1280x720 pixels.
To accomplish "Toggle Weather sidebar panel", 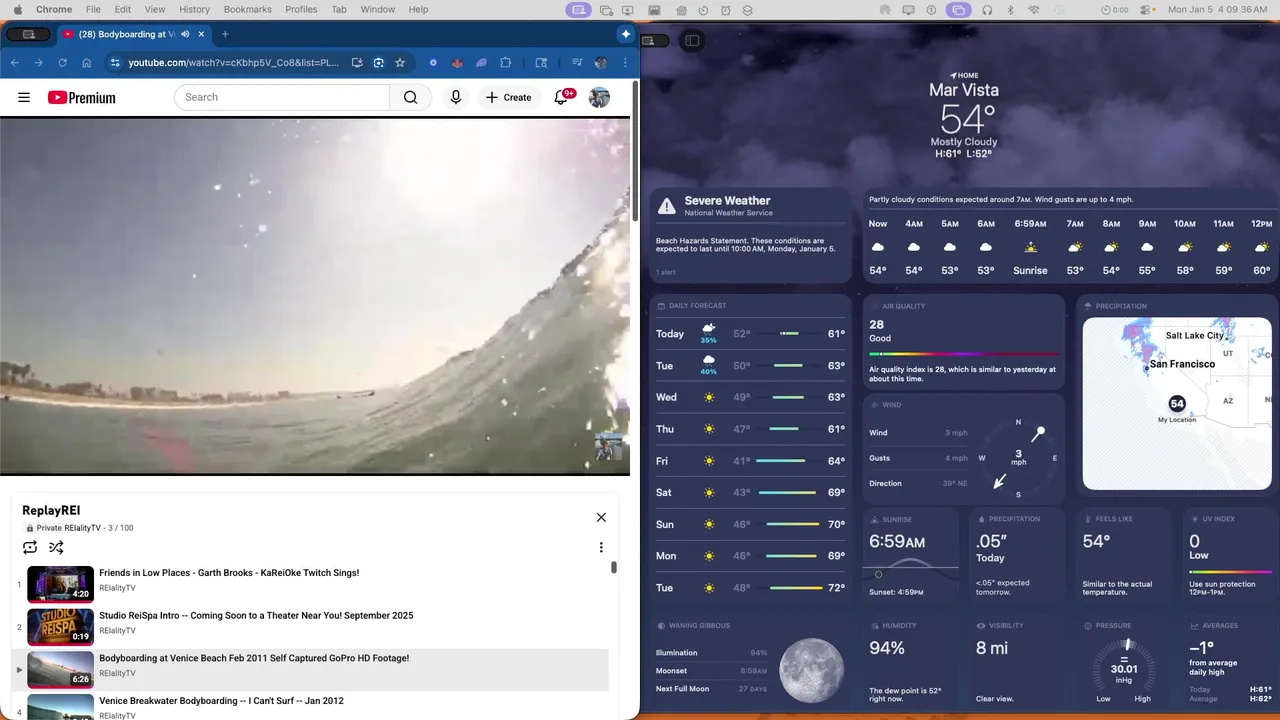I will point(692,41).
